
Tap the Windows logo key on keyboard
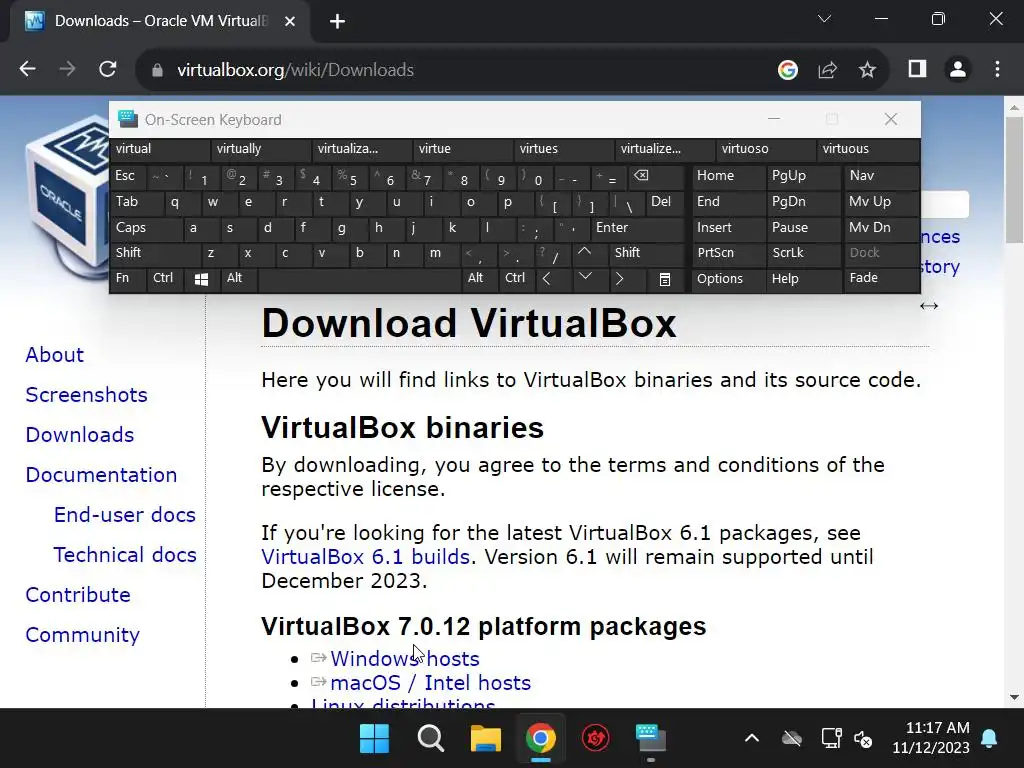[x=201, y=280]
